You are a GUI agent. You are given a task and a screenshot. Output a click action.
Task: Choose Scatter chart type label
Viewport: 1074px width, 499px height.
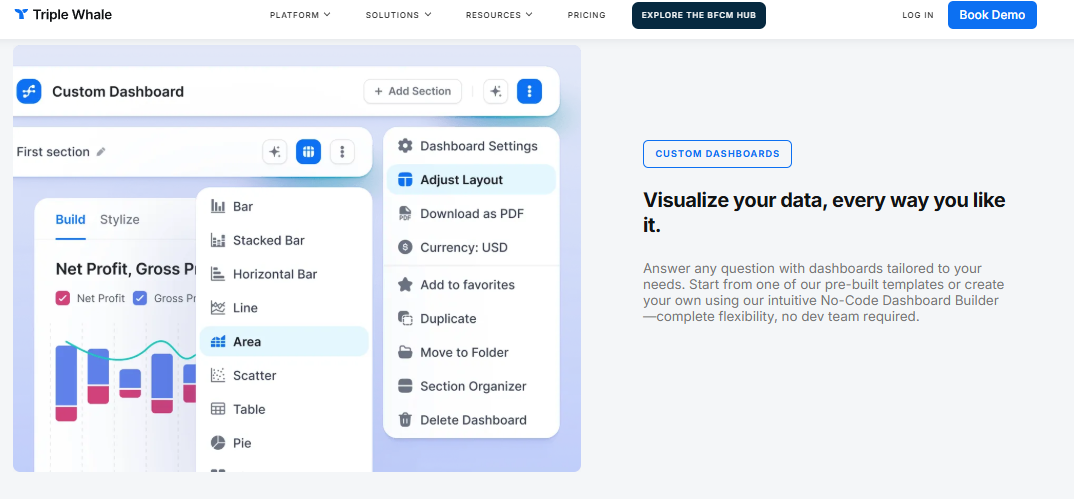254,375
